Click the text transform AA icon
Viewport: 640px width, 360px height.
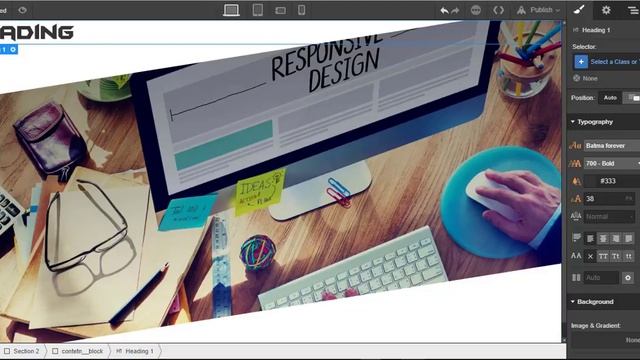576,256
